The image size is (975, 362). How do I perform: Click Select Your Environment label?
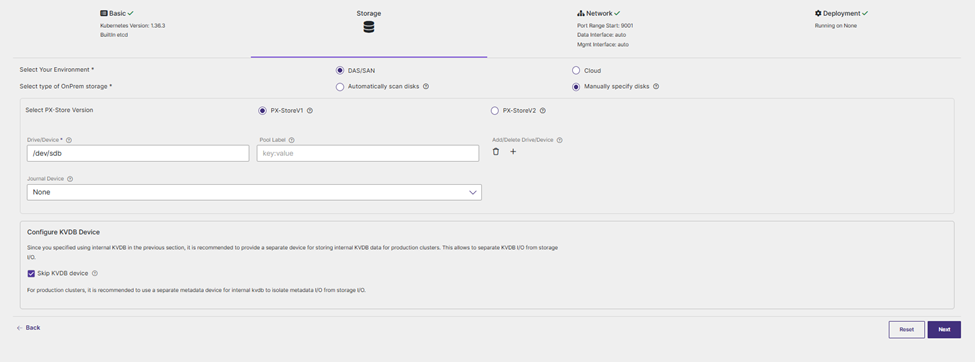[x=57, y=70]
